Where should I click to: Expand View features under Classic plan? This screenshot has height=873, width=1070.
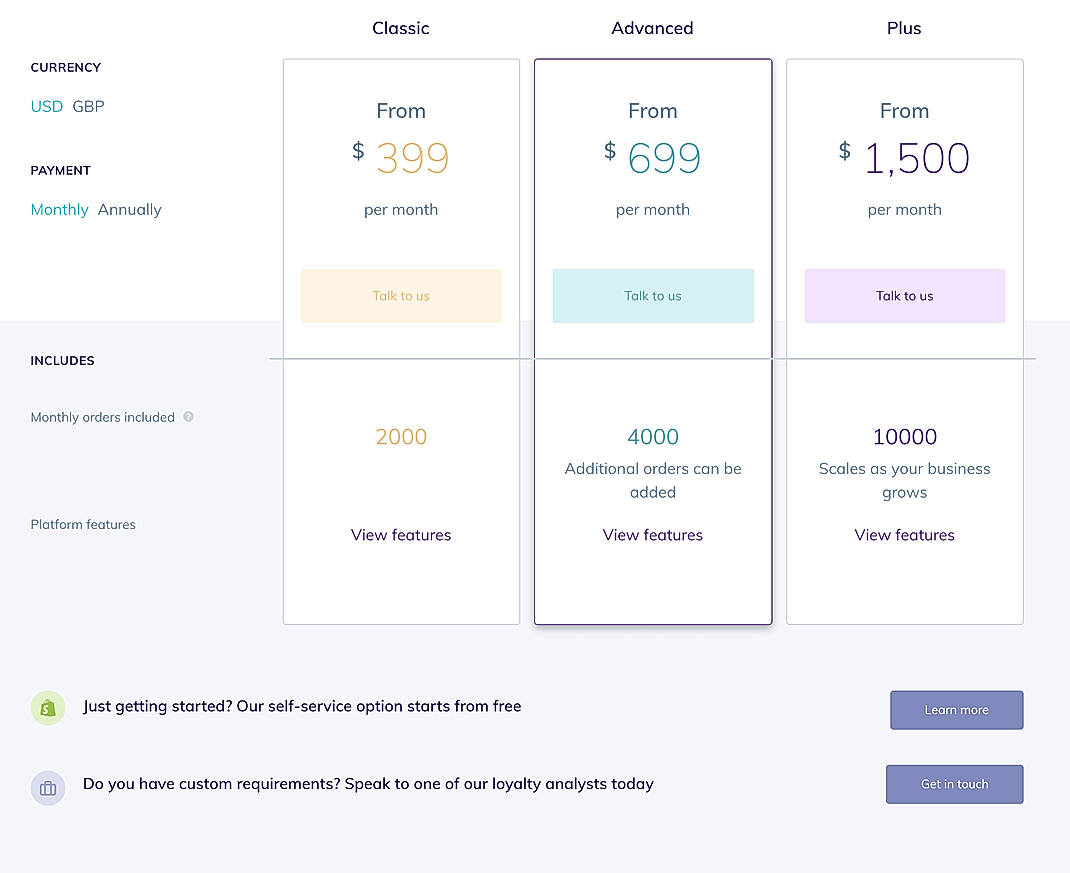[x=401, y=535]
